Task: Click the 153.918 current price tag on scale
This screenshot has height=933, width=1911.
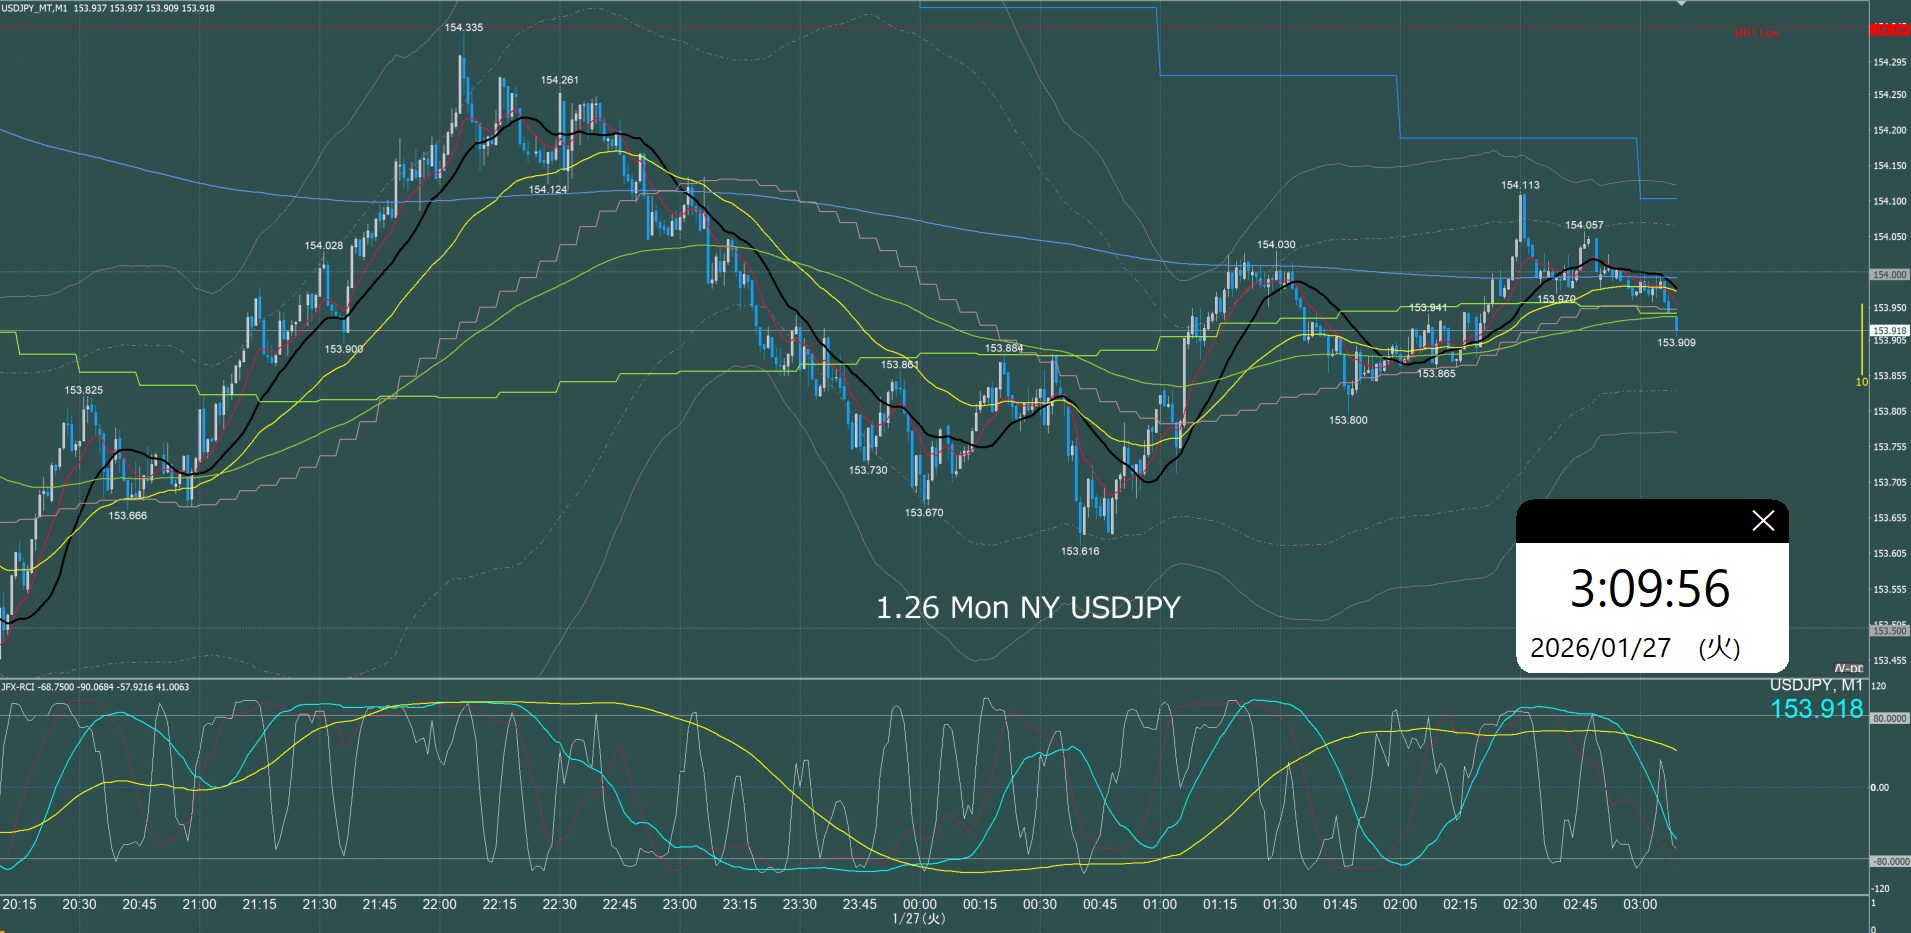Action: (1888, 330)
